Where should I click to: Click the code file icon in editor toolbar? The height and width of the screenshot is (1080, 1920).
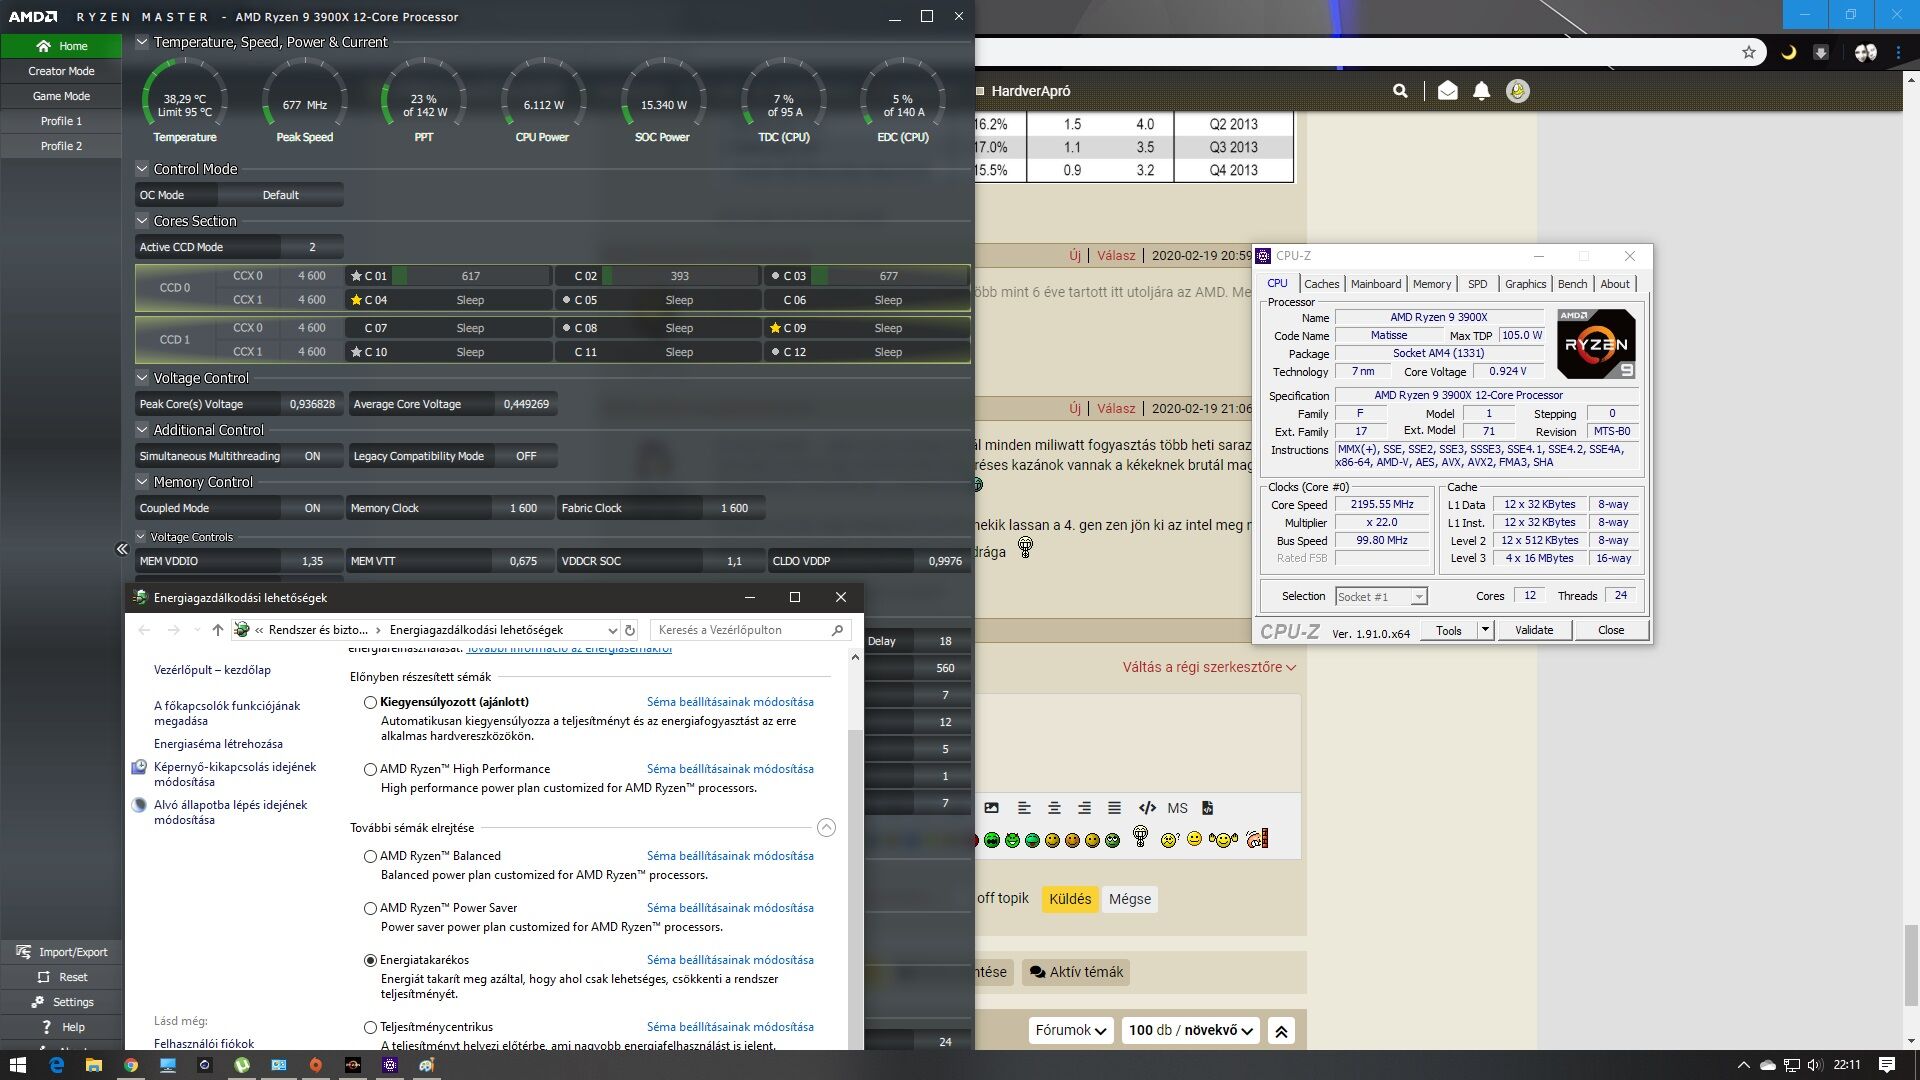point(1207,808)
